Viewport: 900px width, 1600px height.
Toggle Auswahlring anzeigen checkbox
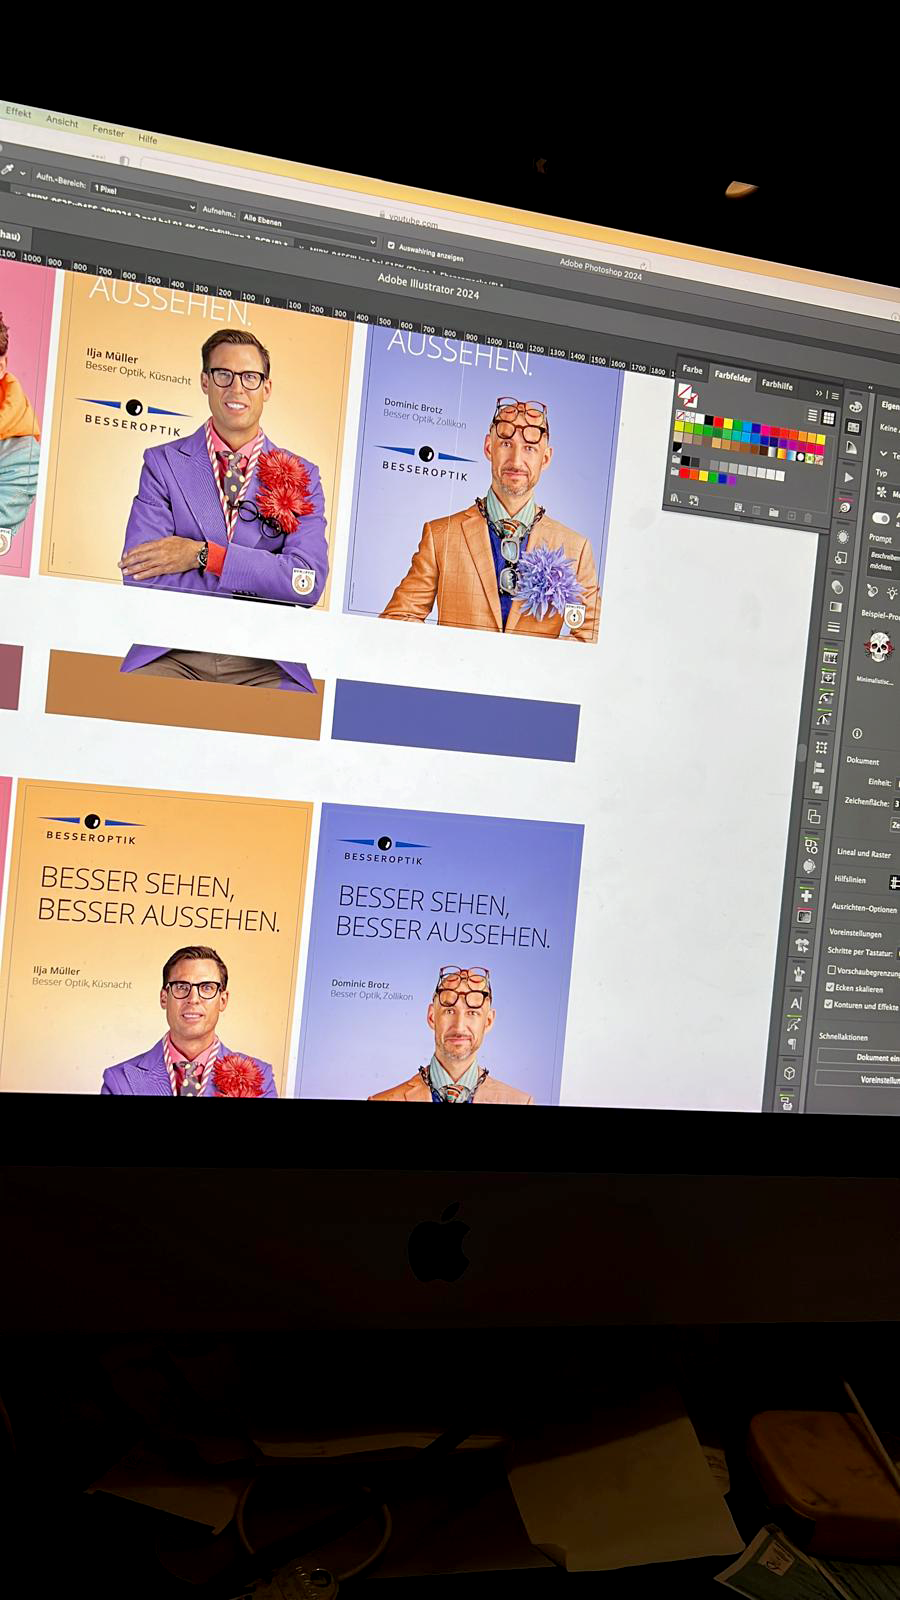tap(391, 244)
